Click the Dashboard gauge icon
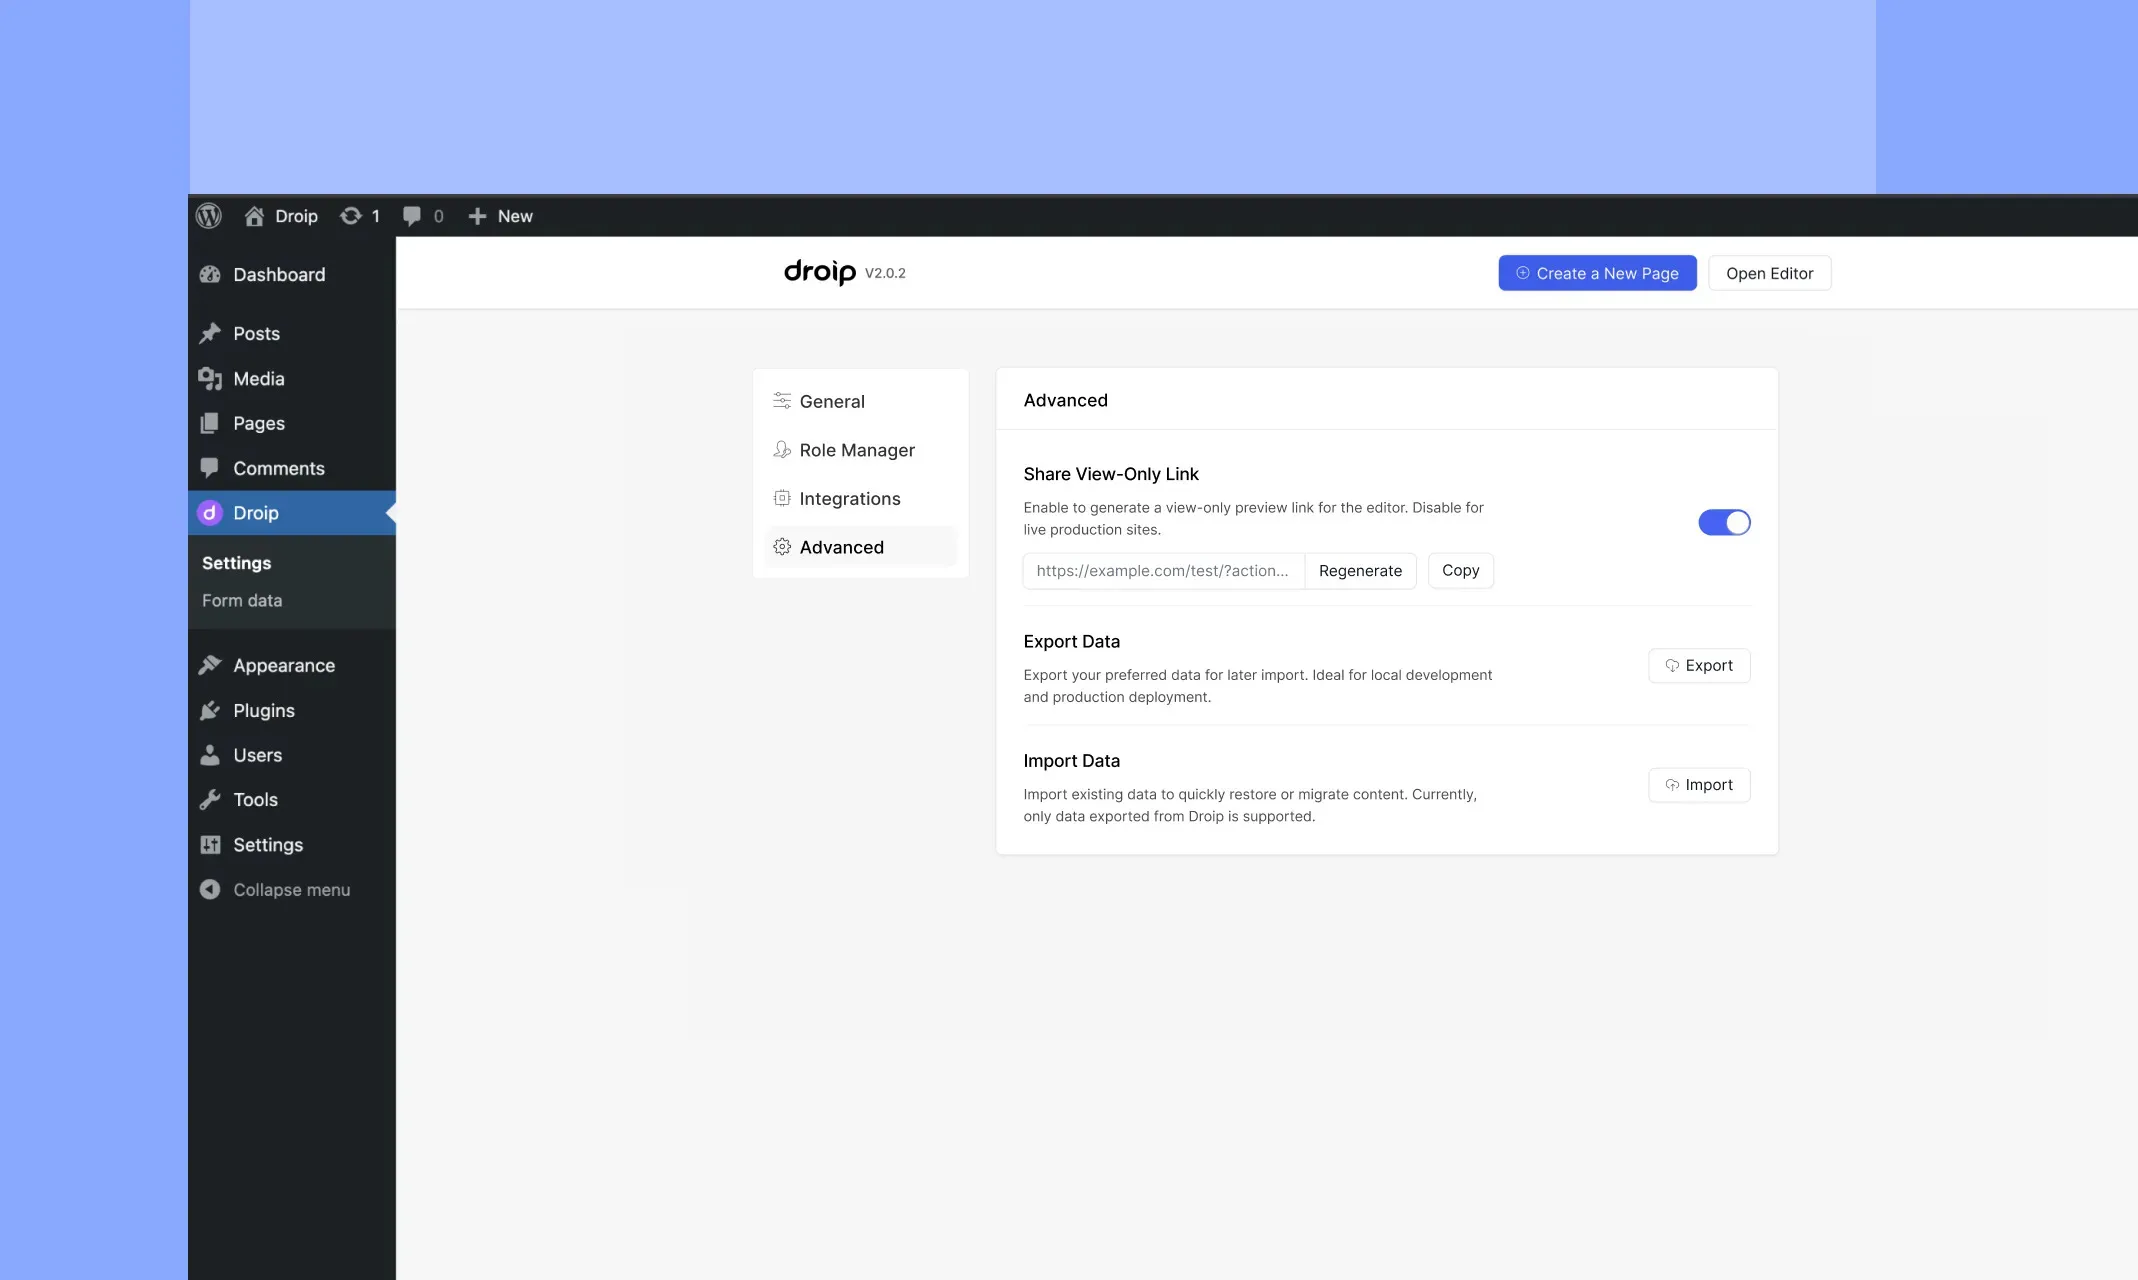This screenshot has width=2138, height=1280. 210,274
